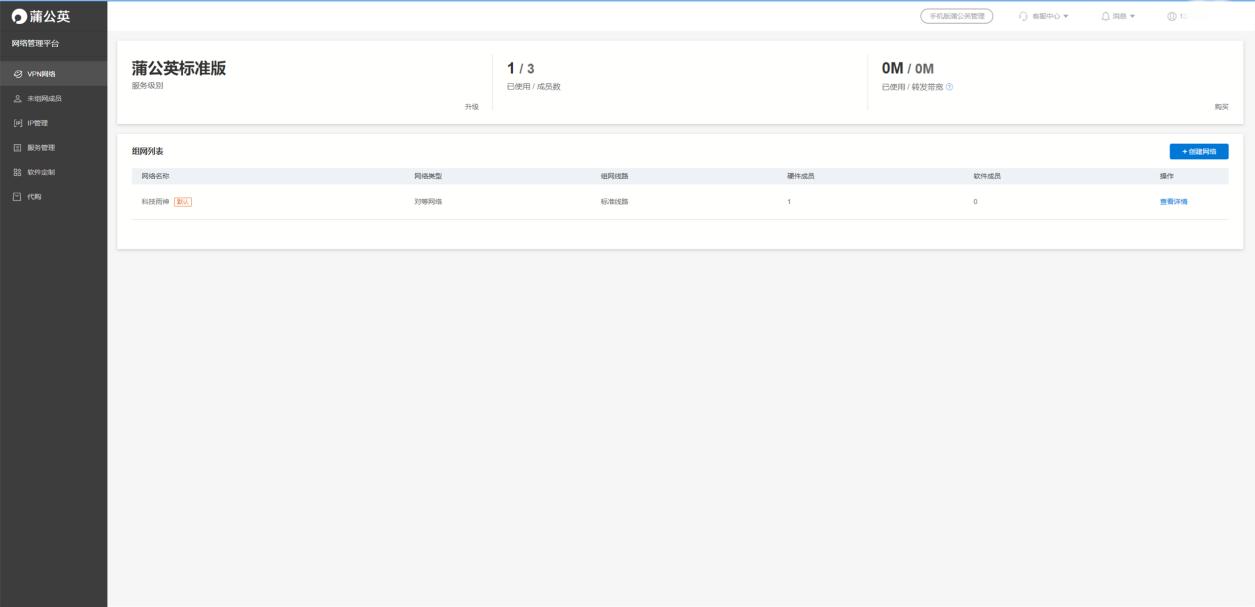Click the 组网线路 column header
This screenshot has height=607, width=1255.
click(614, 176)
